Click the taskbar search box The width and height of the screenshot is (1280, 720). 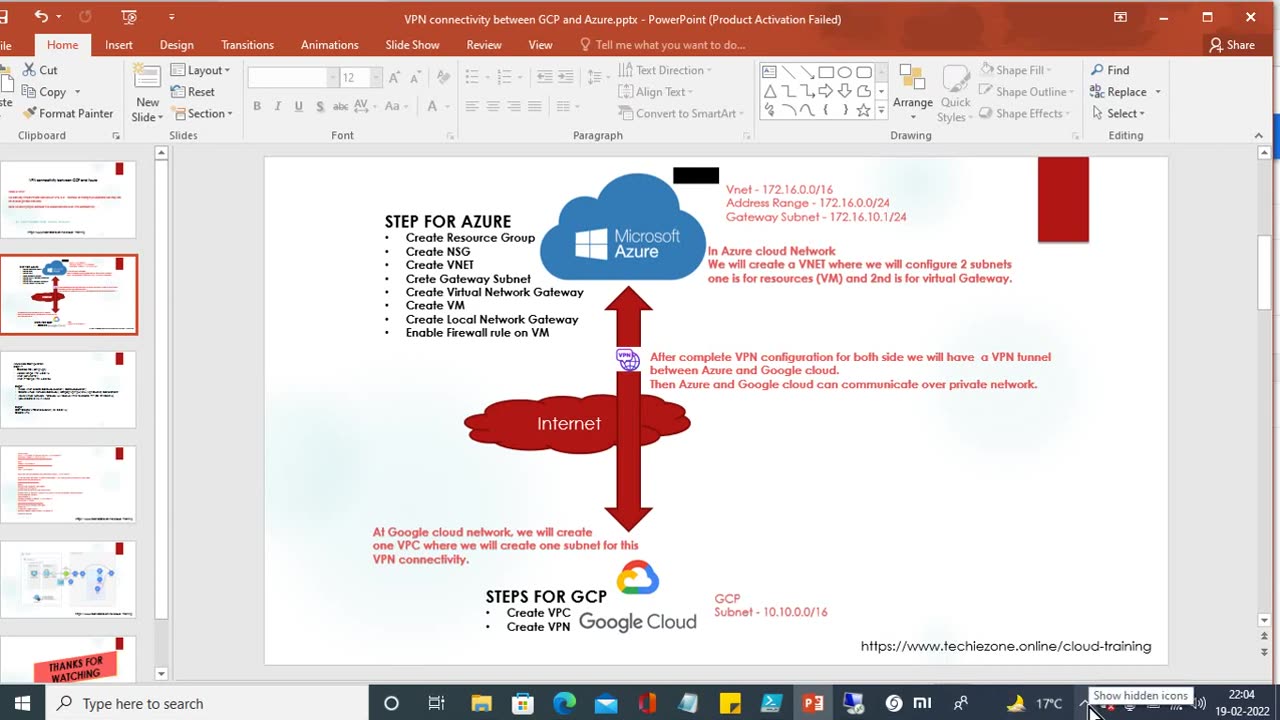(x=207, y=703)
